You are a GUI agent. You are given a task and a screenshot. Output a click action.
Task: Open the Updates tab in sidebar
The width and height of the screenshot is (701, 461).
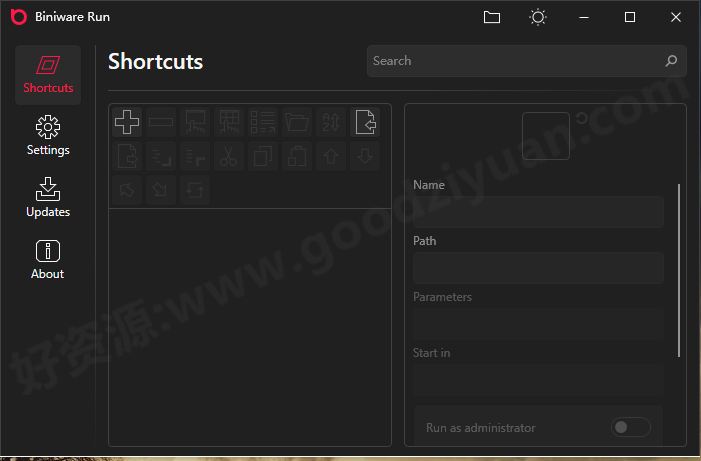pyautogui.click(x=48, y=198)
